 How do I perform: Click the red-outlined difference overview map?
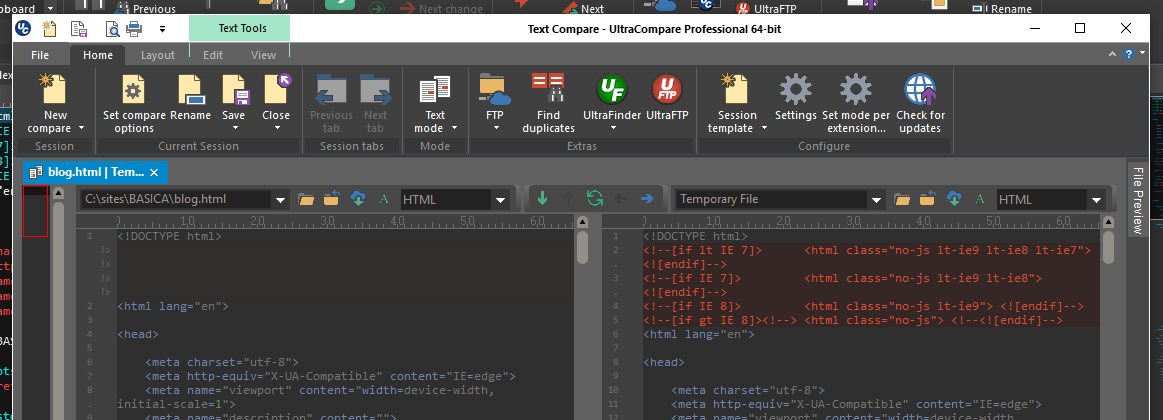click(36, 211)
